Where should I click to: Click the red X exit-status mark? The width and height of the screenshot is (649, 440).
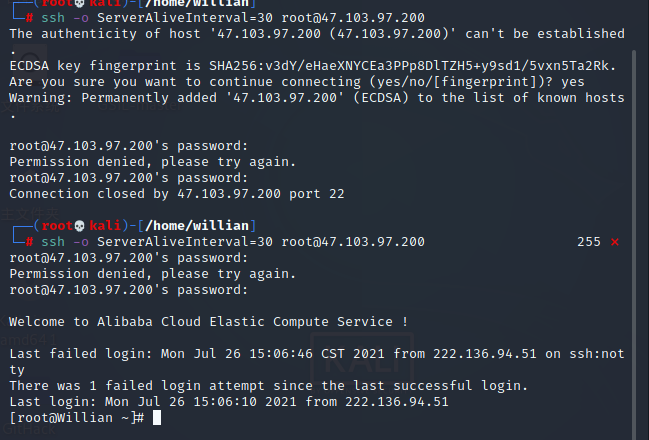pos(615,242)
